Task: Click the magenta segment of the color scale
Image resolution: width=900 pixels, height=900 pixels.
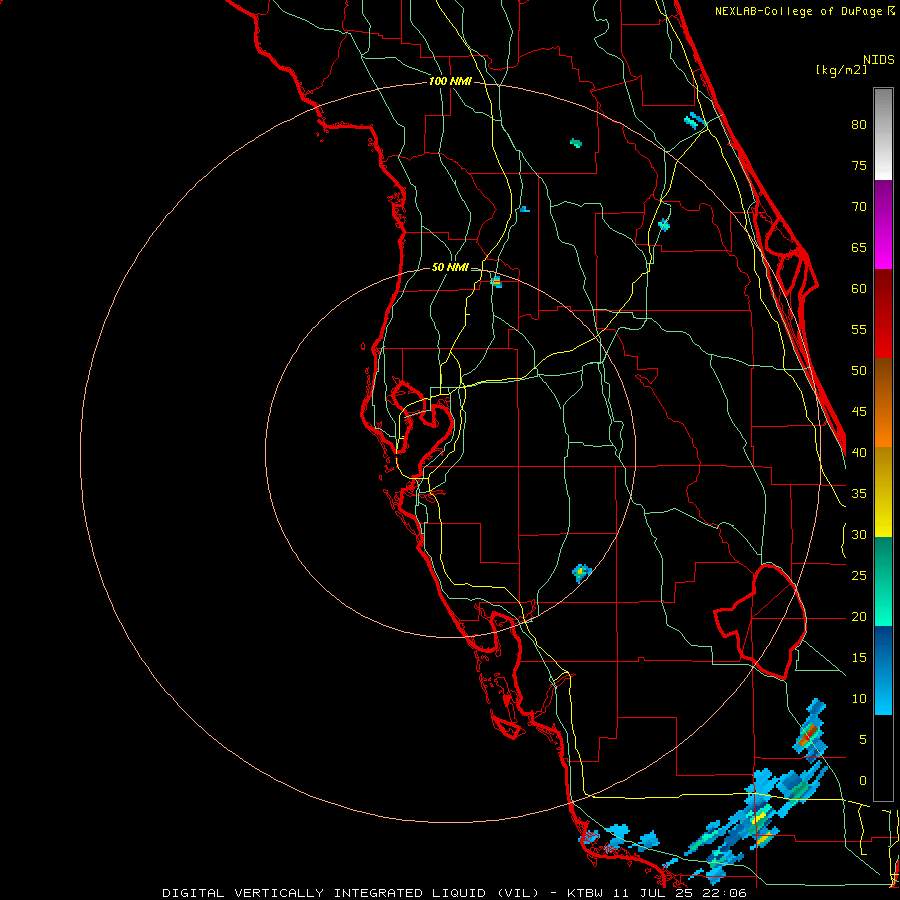Action: click(x=883, y=224)
